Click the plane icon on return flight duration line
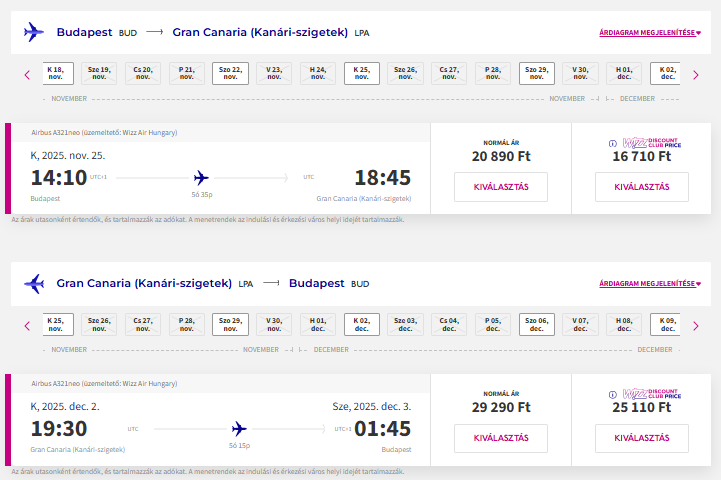 tap(239, 429)
